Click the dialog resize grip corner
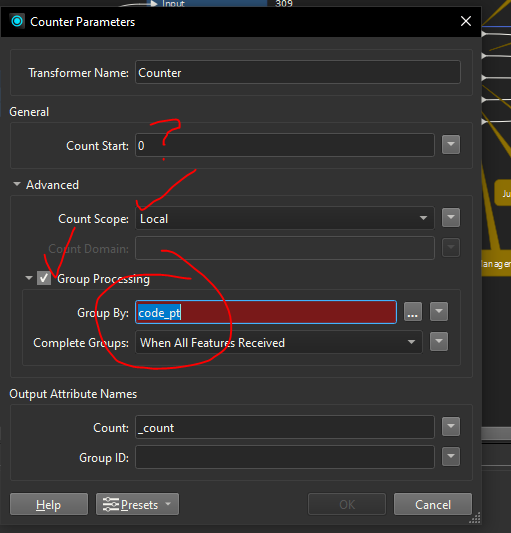 tap(475, 518)
